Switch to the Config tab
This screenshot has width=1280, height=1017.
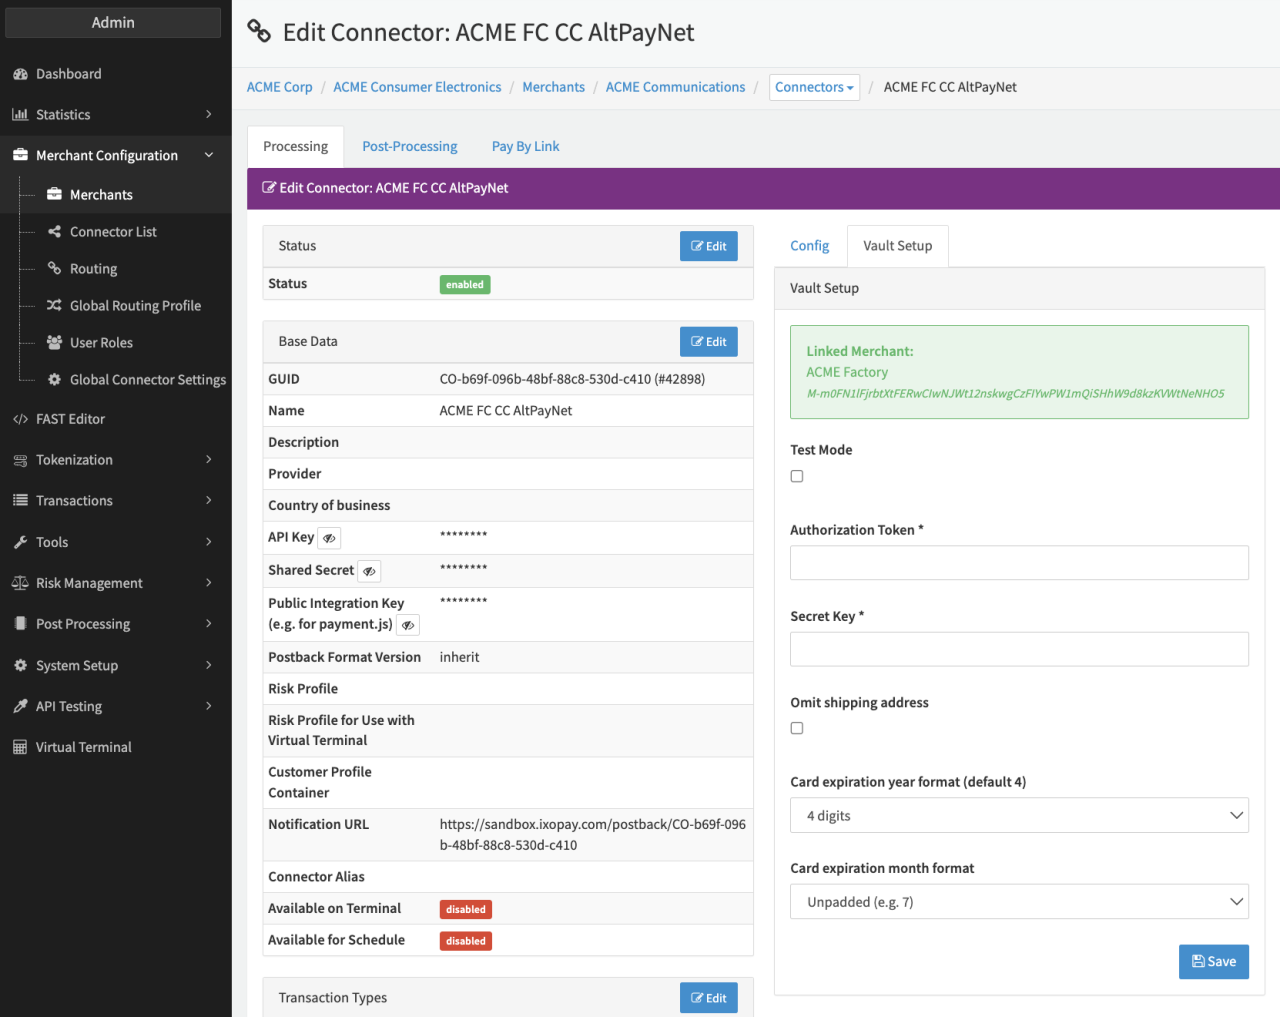[809, 246]
